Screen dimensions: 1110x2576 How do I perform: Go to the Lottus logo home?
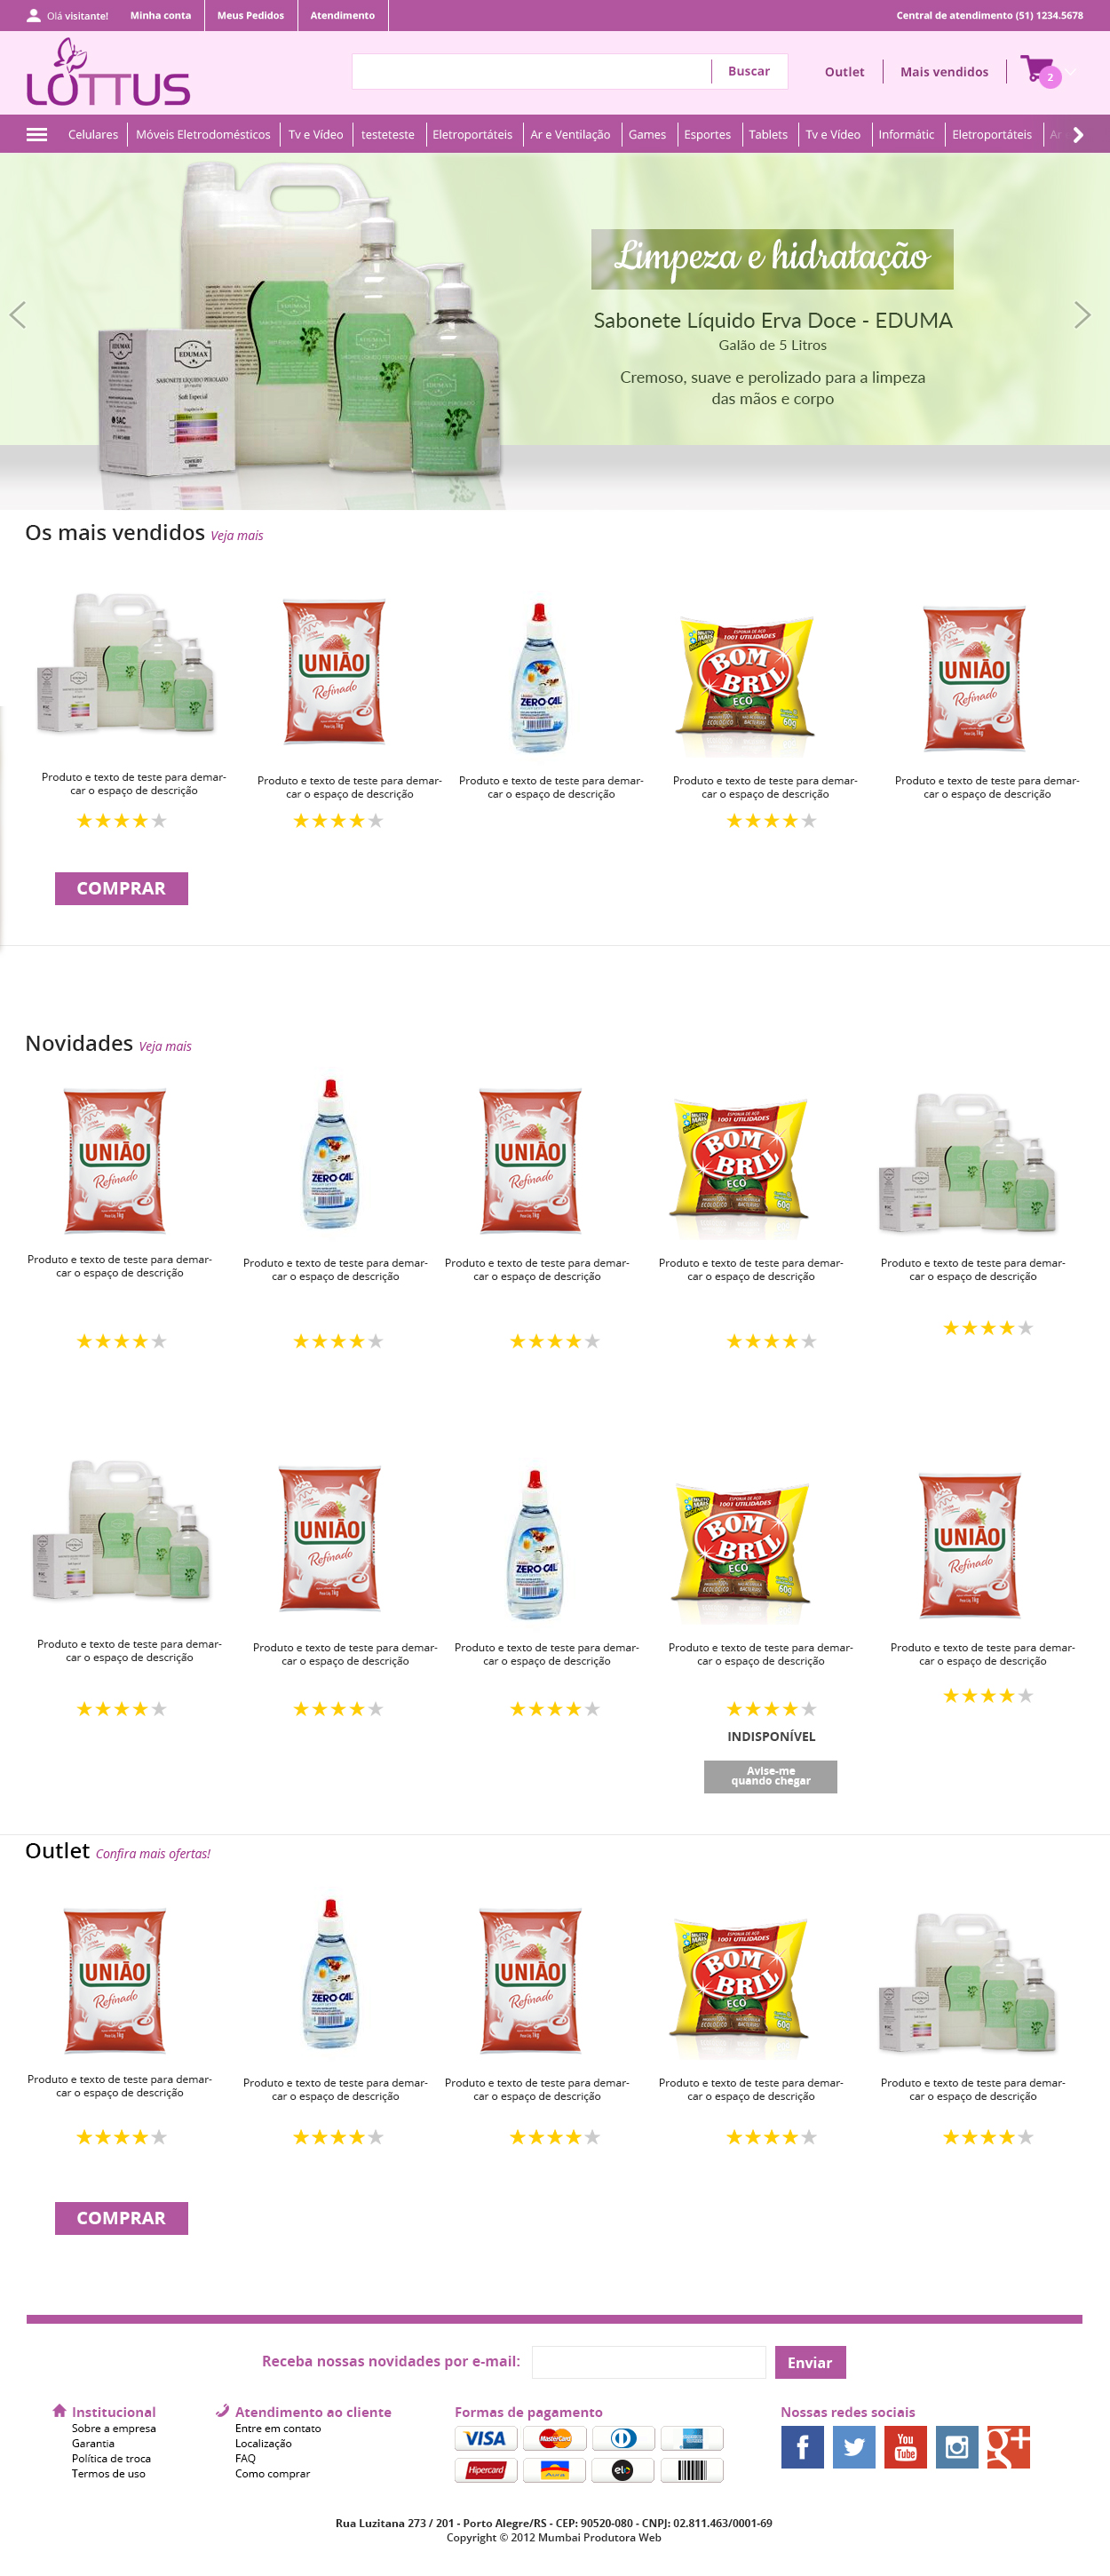[x=108, y=72]
